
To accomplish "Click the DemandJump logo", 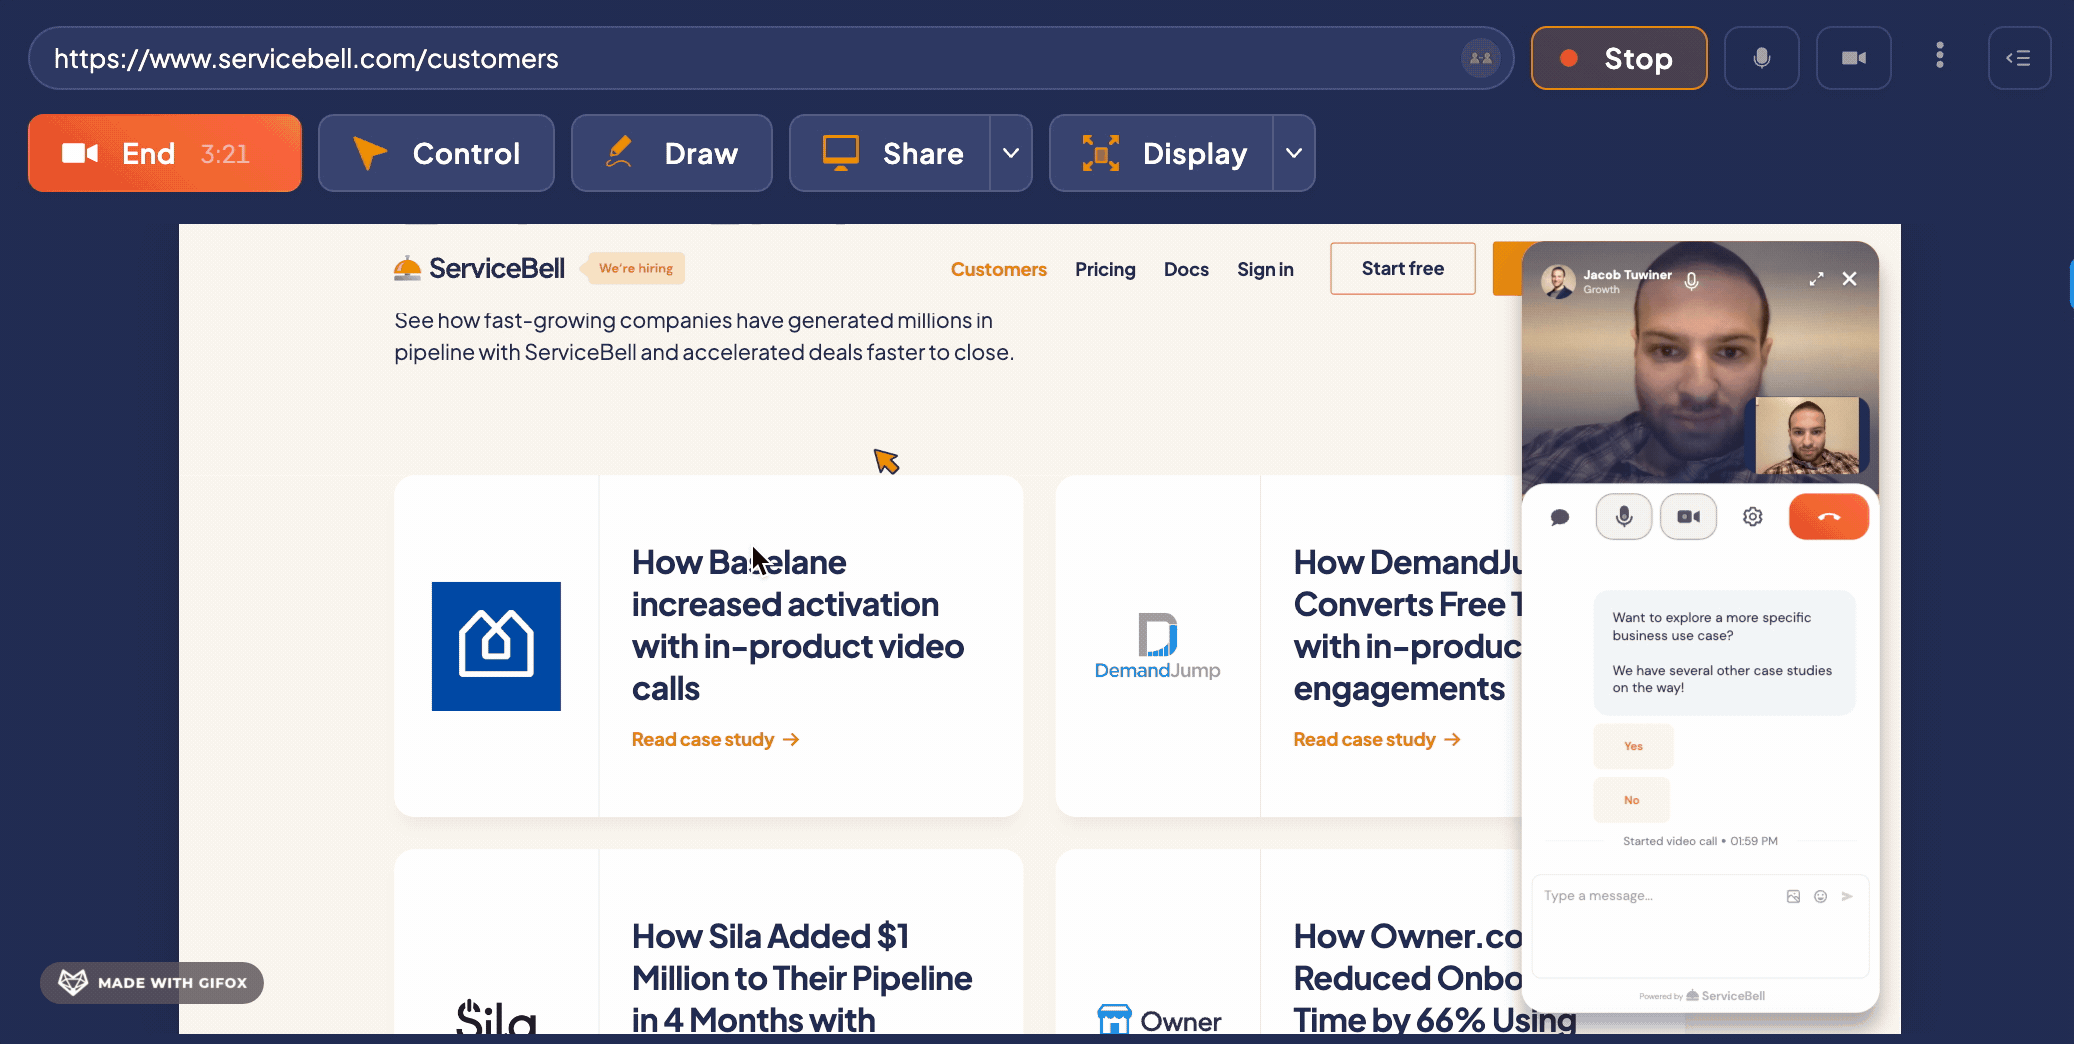I will tap(1157, 646).
